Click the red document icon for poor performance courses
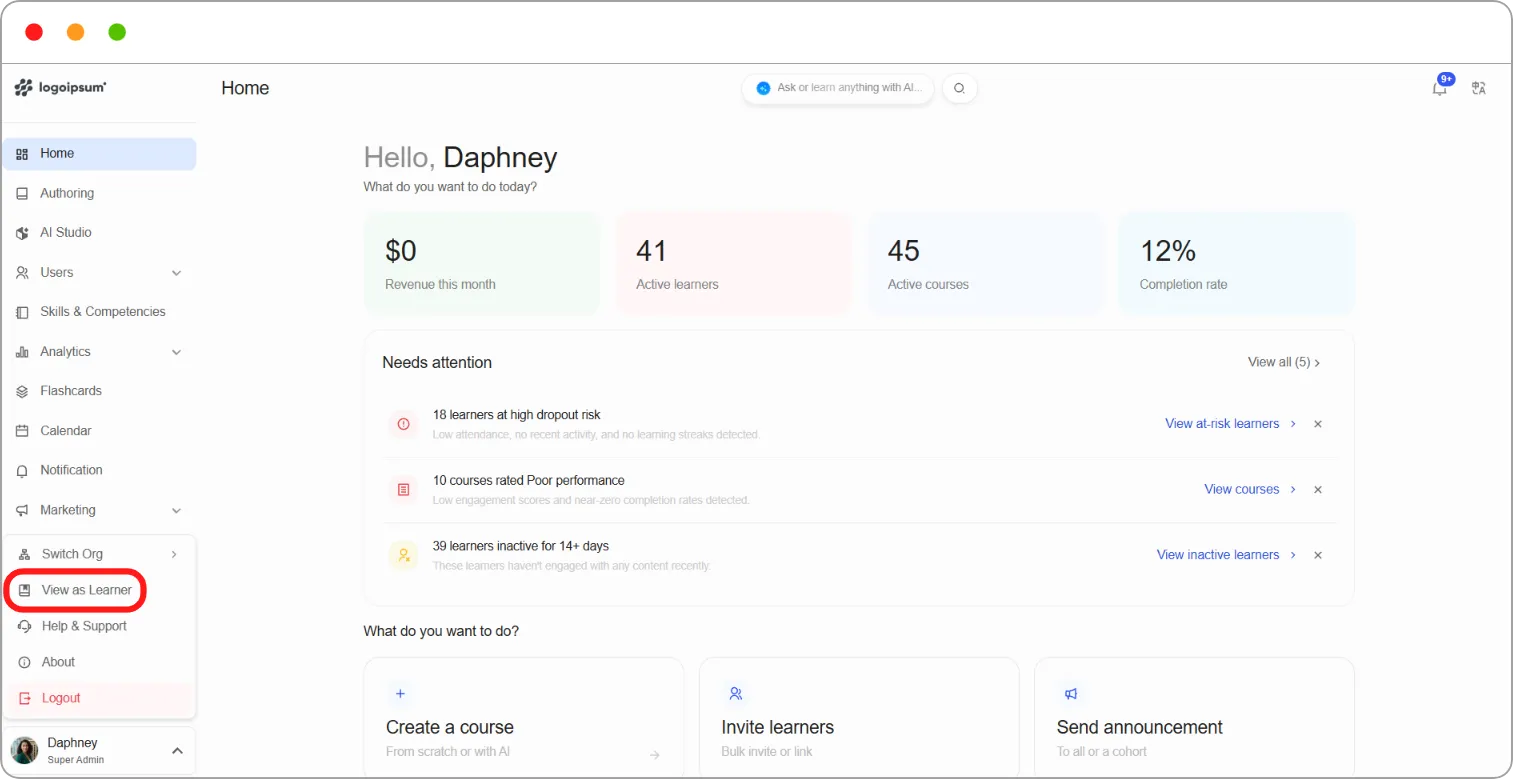Viewport: 1513px width, 779px height. 403,489
